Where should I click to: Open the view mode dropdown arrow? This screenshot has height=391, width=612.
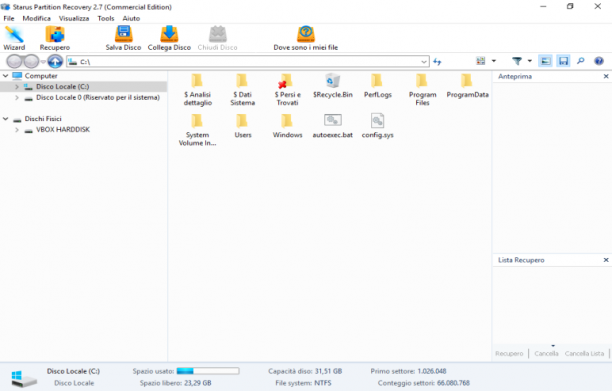pyautogui.click(x=494, y=61)
